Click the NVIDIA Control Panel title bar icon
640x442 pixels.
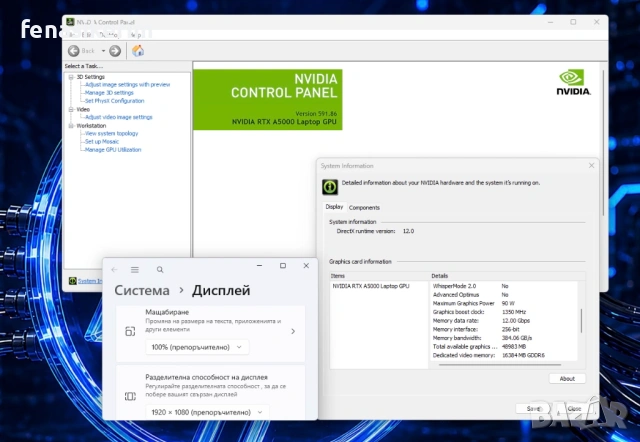[x=70, y=22]
